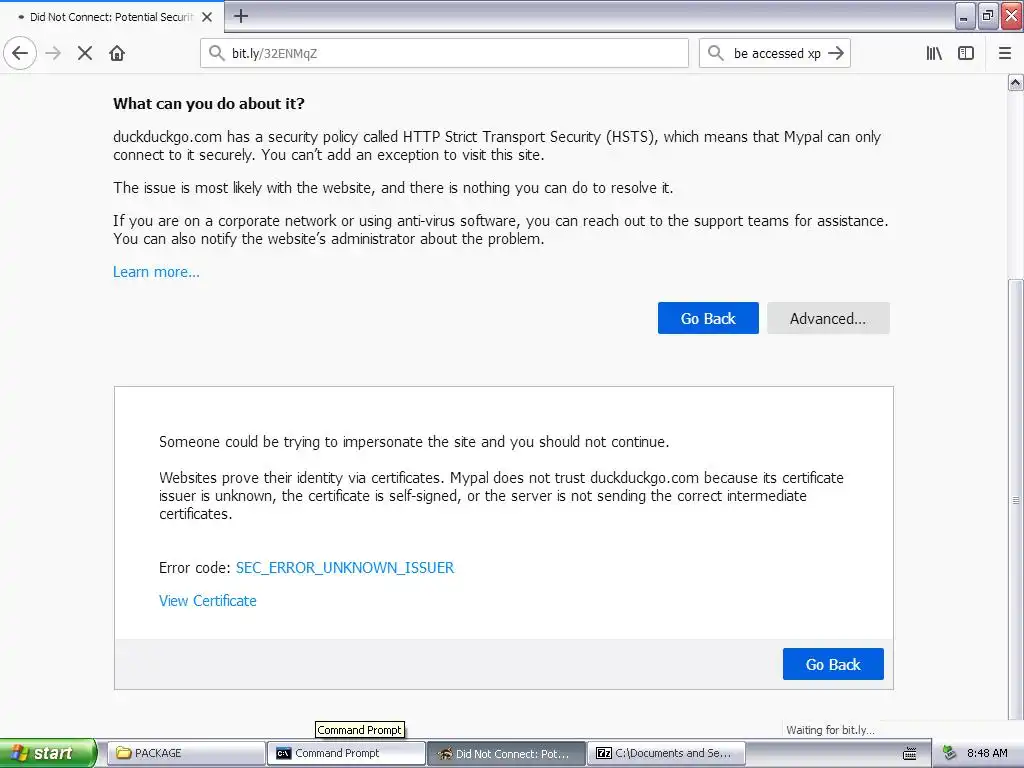This screenshot has height=768, width=1024.
Task: Switch to PACKAGE folder in taskbar
Action: click(185, 753)
